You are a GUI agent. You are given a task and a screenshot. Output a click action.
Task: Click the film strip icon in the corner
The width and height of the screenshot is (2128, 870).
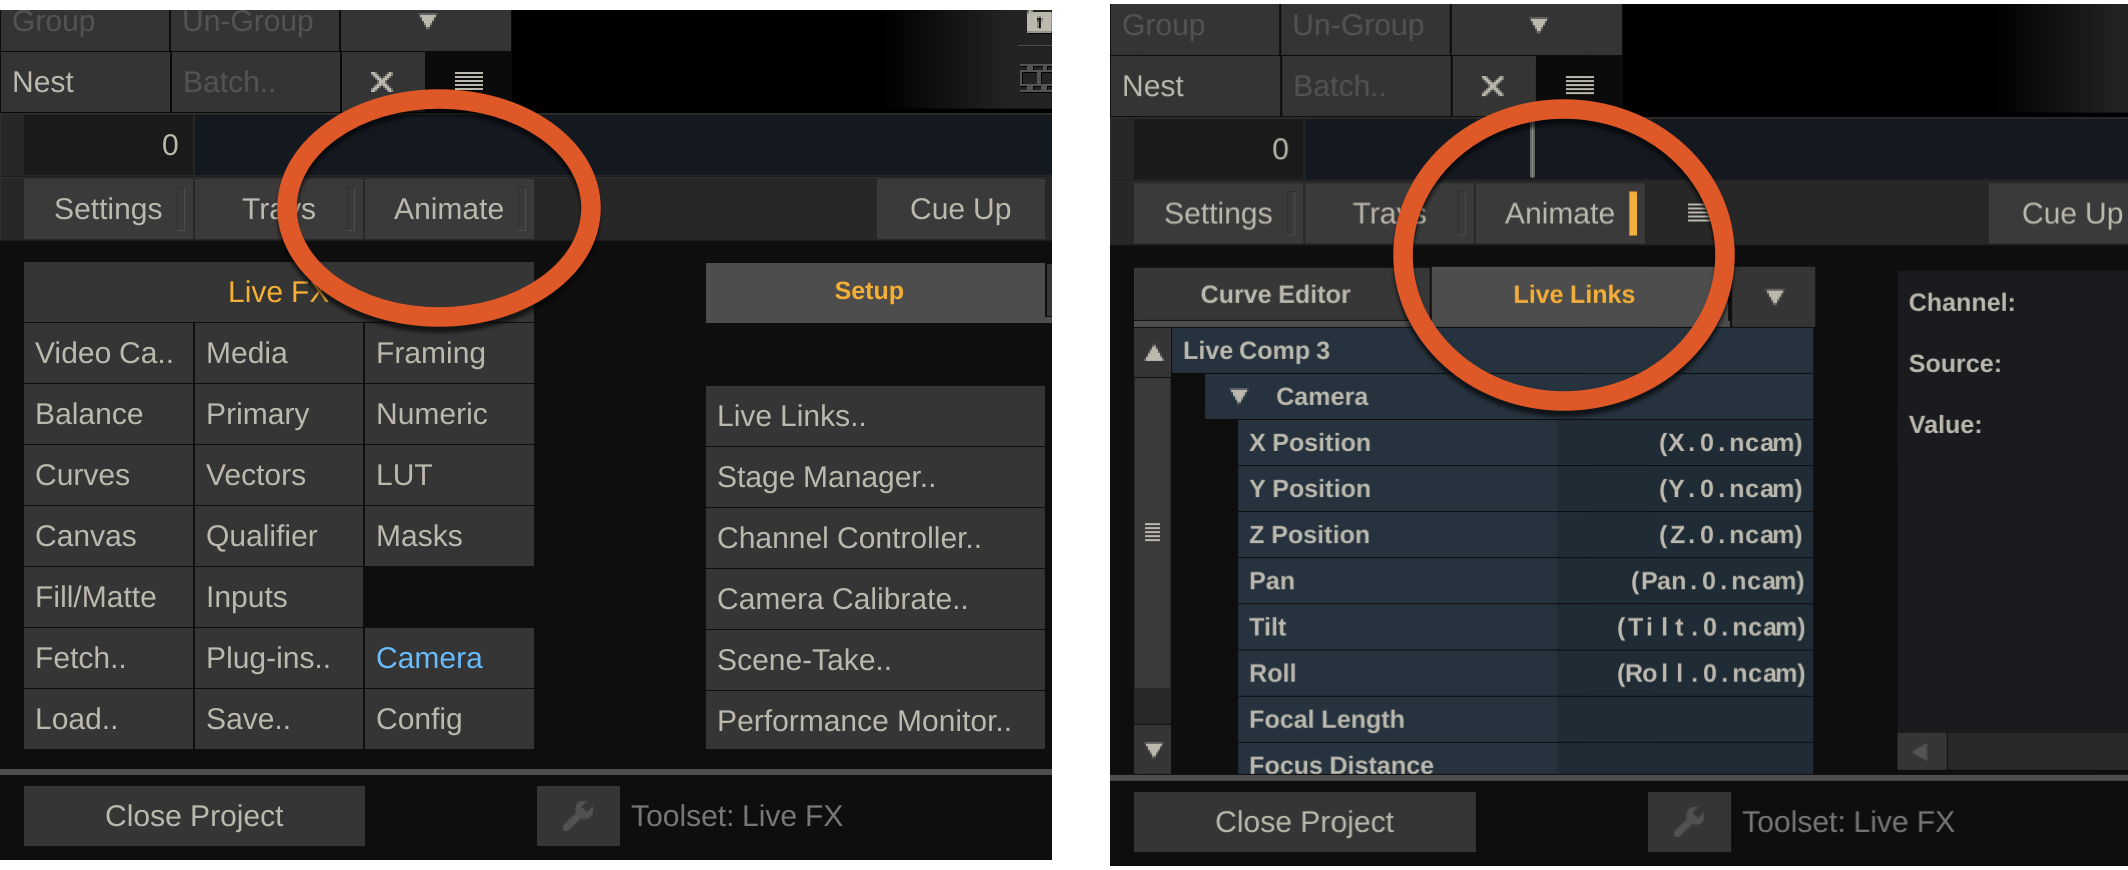1036,77
